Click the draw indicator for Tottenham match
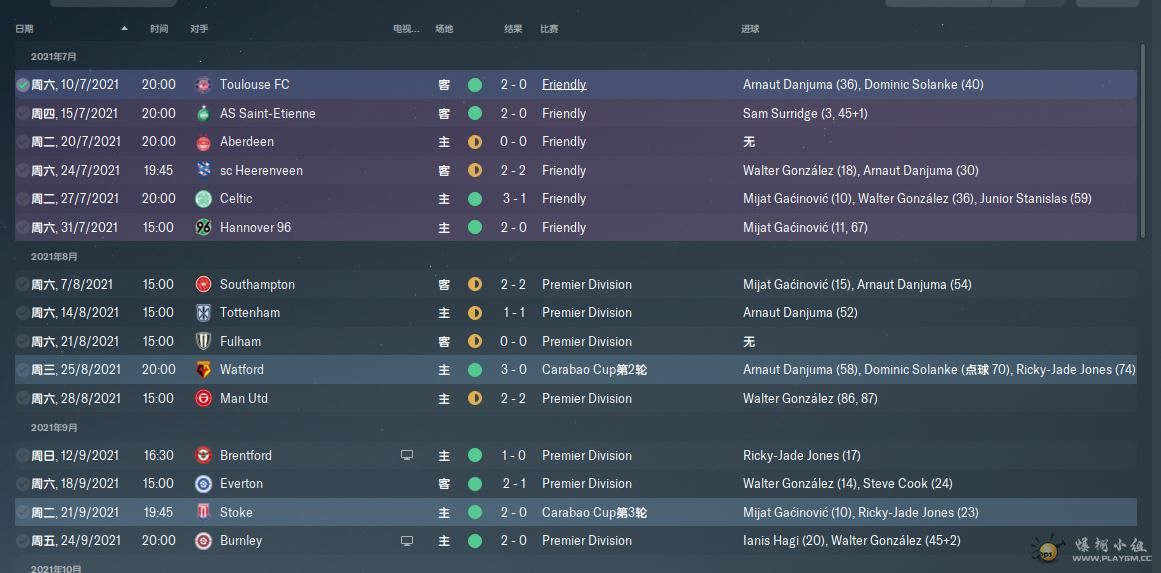The image size is (1161, 573). pos(475,313)
